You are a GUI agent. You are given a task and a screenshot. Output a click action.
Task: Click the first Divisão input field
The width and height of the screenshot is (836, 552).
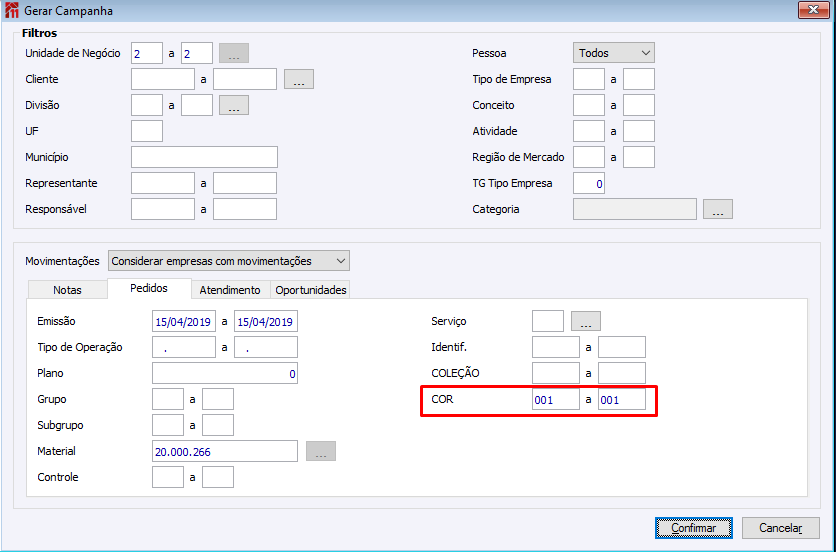click(x=147, y=105)
